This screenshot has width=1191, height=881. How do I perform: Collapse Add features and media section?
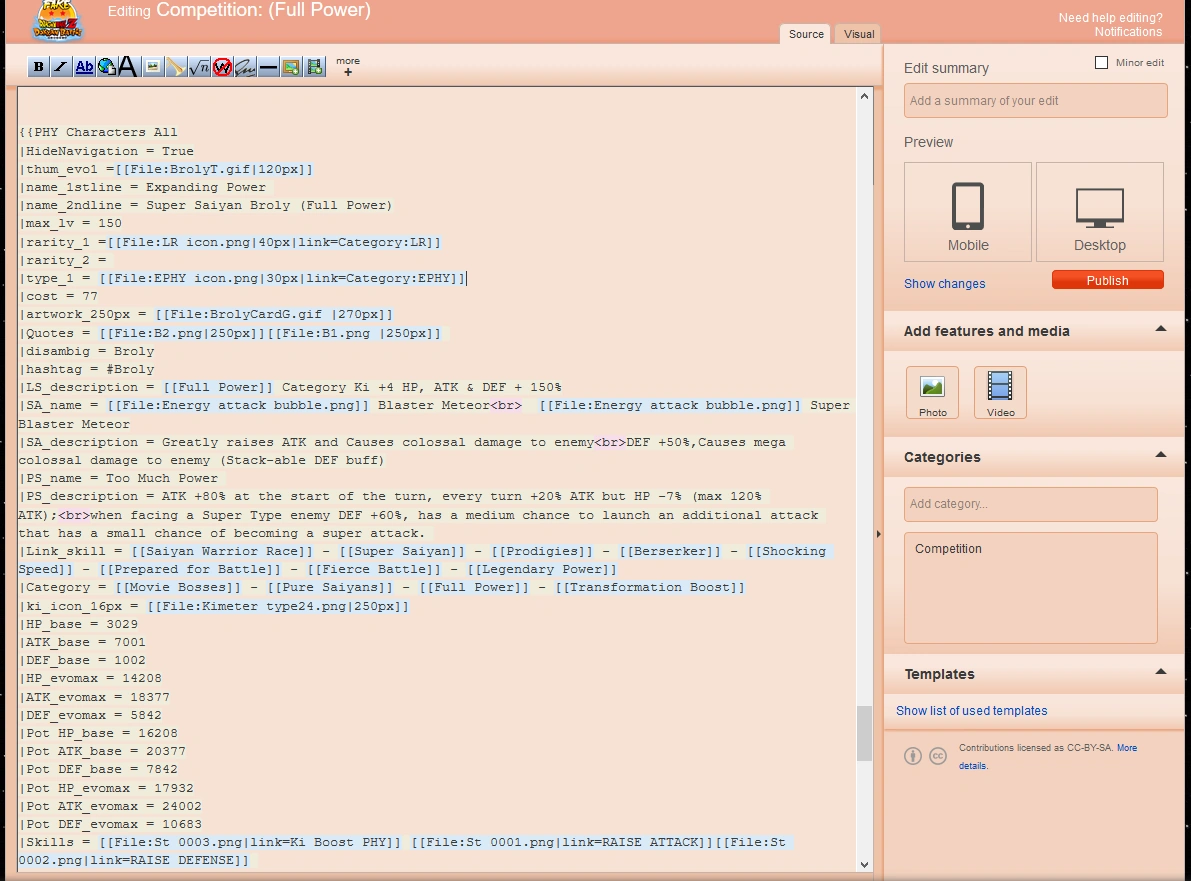tap(1160, 329)
